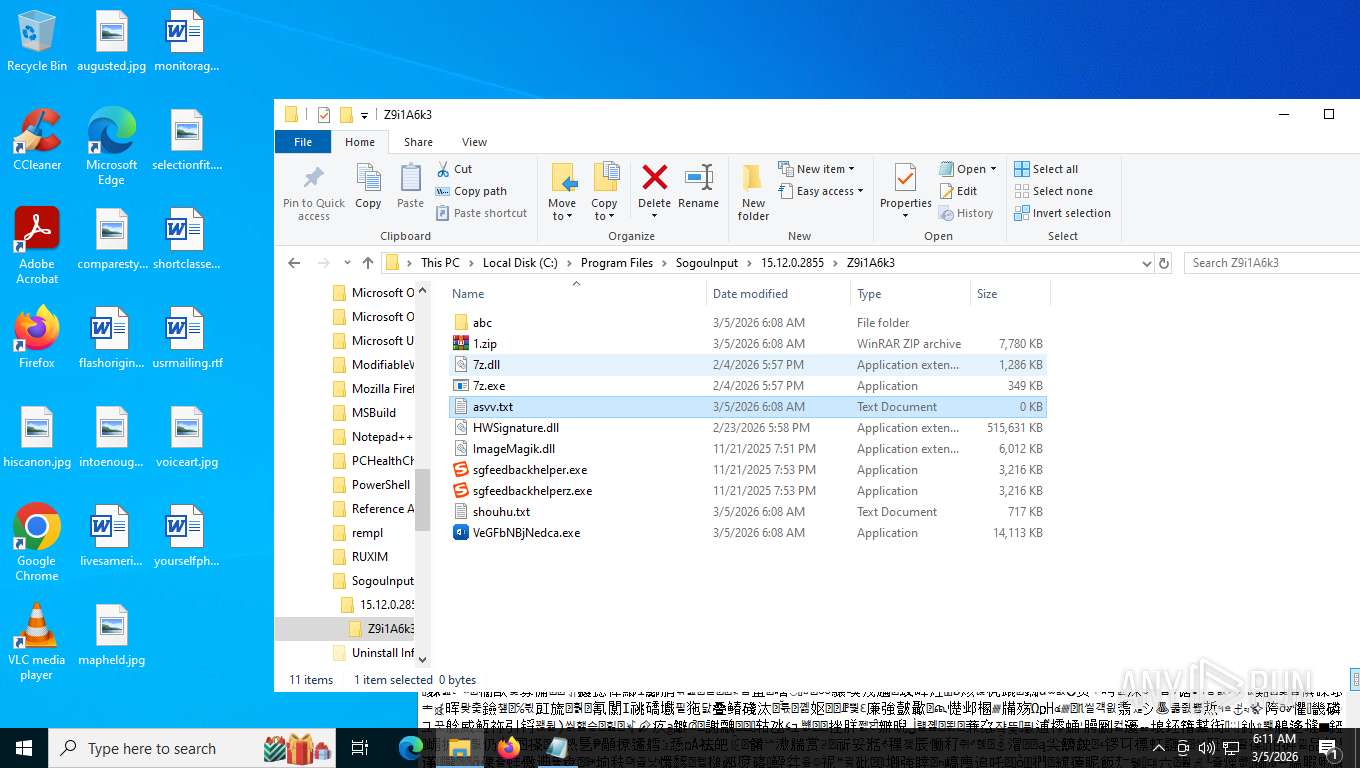The width and height of the screenshot is (1360, 768).
Task: Click the Rename icon
Action: [698, 177]
